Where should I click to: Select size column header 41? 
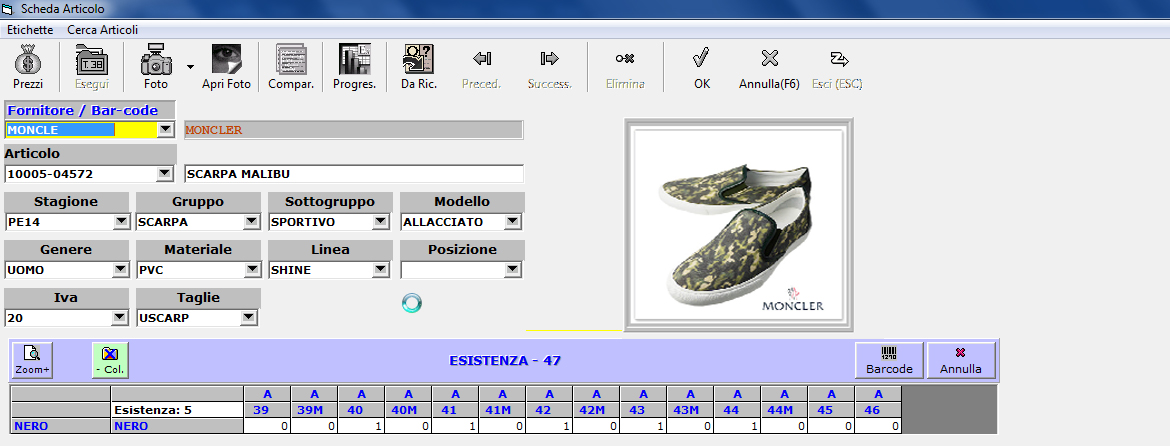pyautogui.click(x=455, y=410)
